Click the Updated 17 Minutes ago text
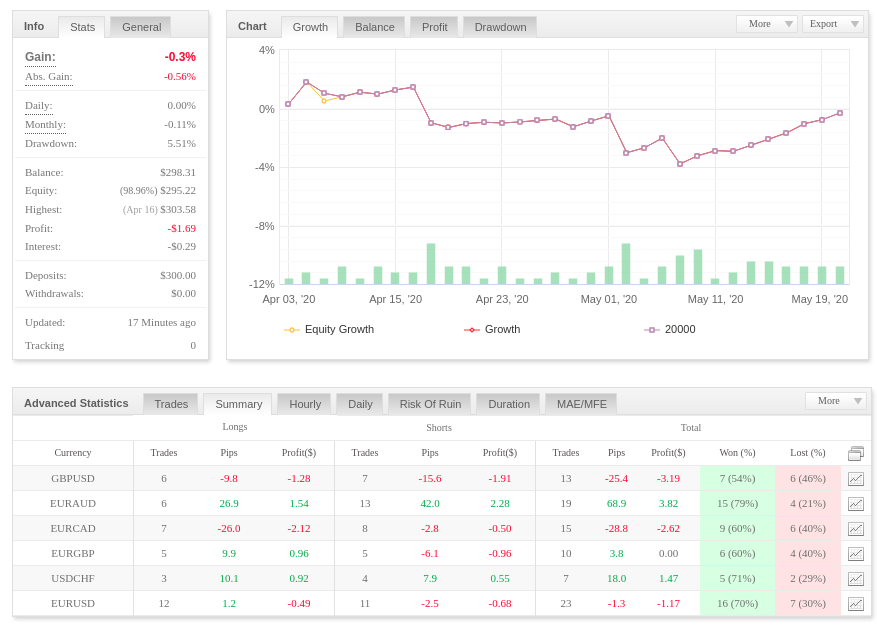 162,323
